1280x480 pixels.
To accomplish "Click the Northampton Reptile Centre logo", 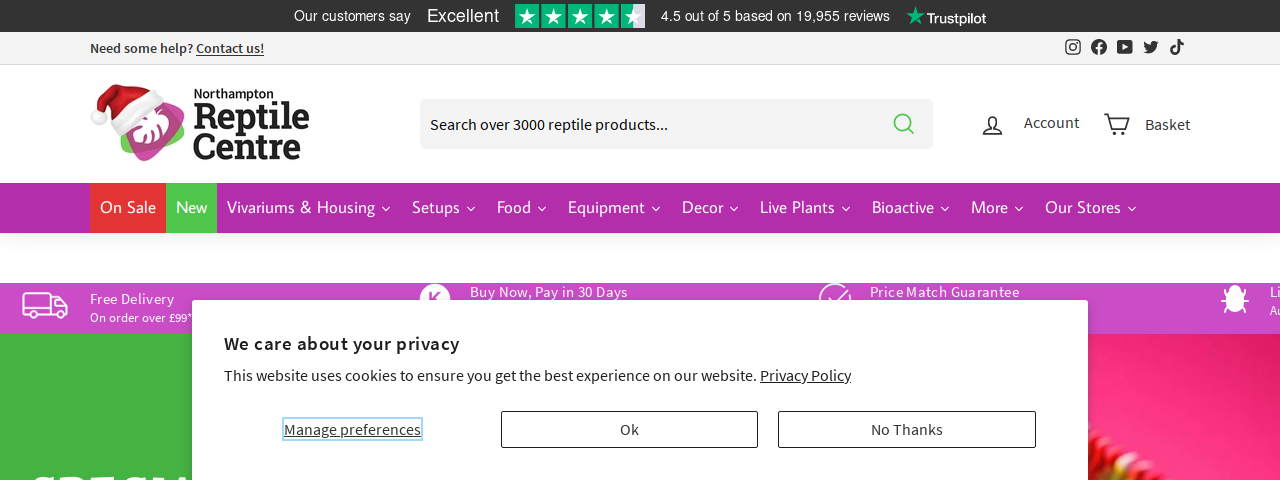I will pos(200,123).
